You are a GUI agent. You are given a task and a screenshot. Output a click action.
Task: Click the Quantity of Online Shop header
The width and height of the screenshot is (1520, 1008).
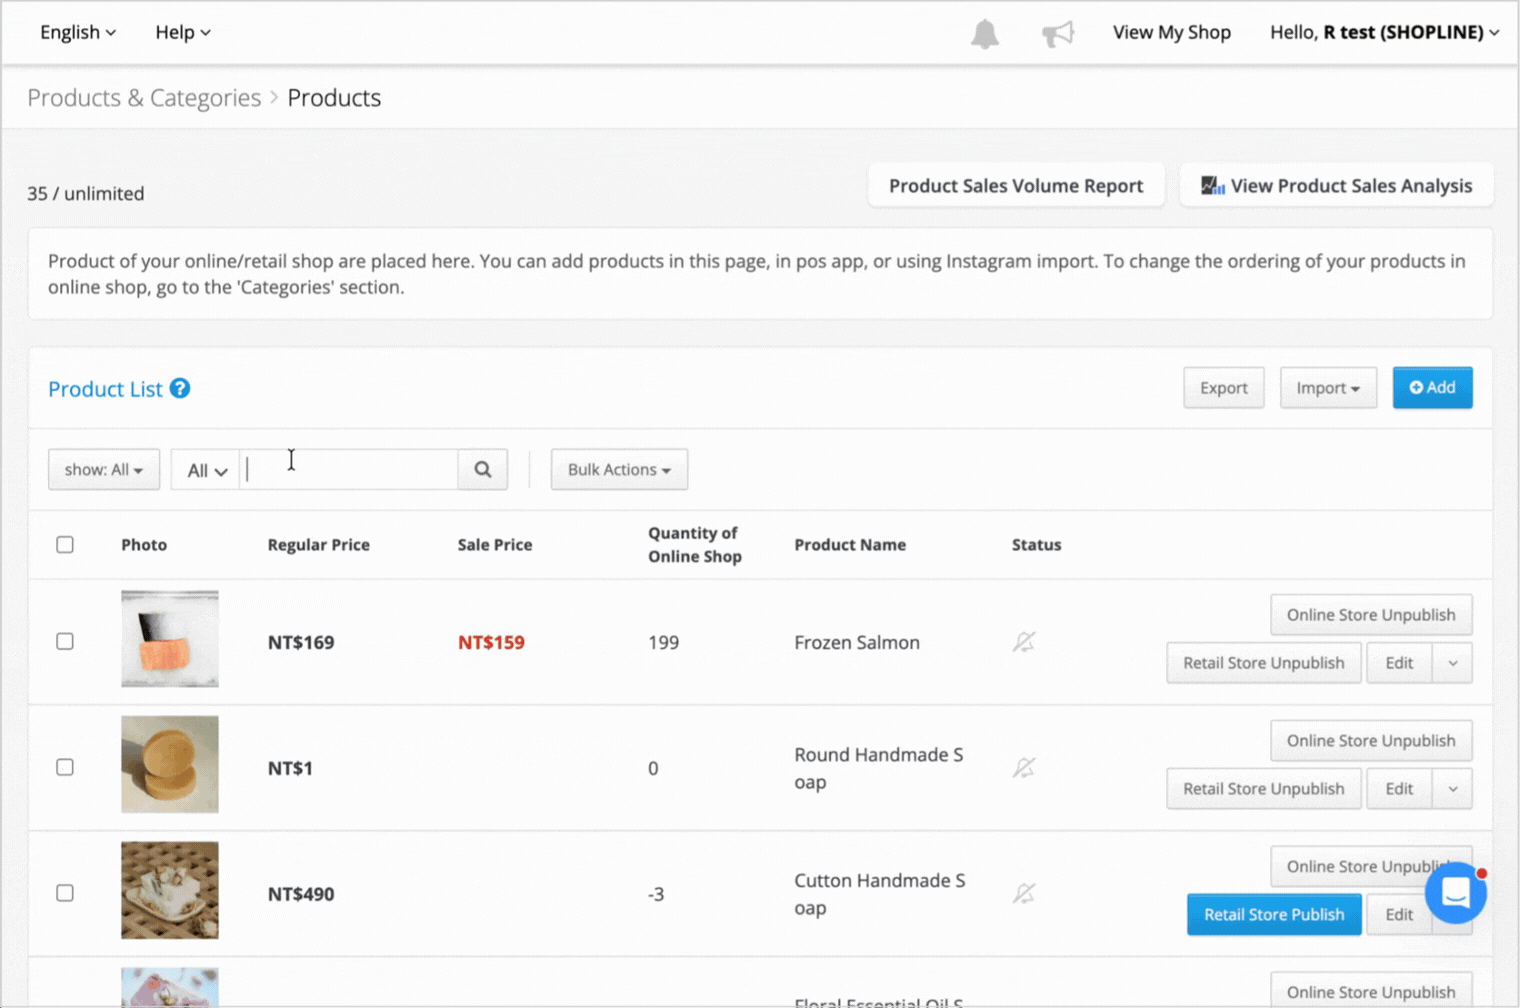695,545
